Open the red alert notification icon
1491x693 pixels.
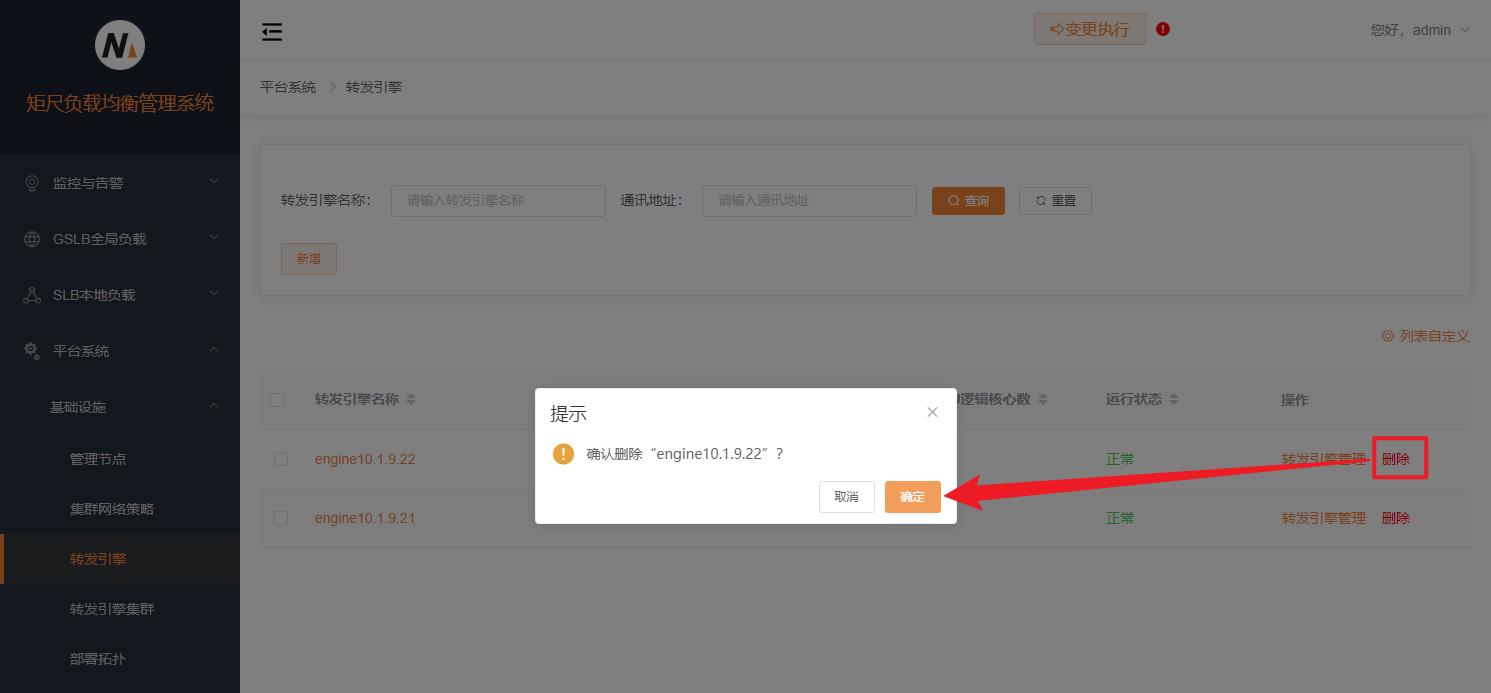tap(1162, 29)
